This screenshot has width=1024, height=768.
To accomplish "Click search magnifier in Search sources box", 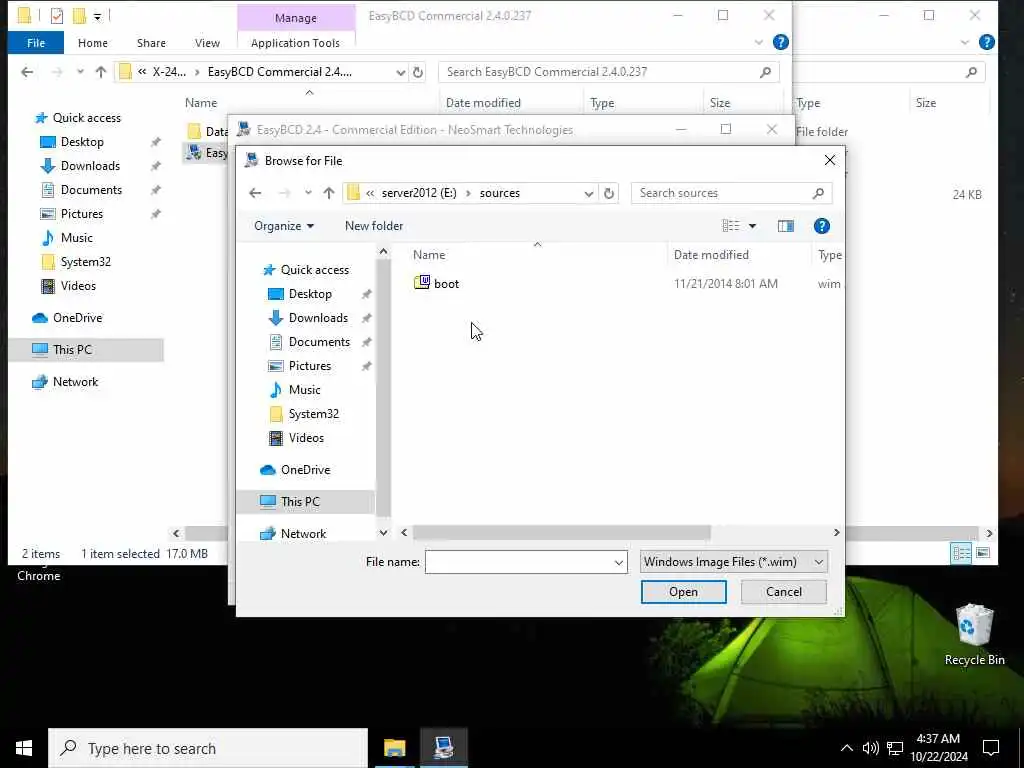I will [x=818, y=193].
